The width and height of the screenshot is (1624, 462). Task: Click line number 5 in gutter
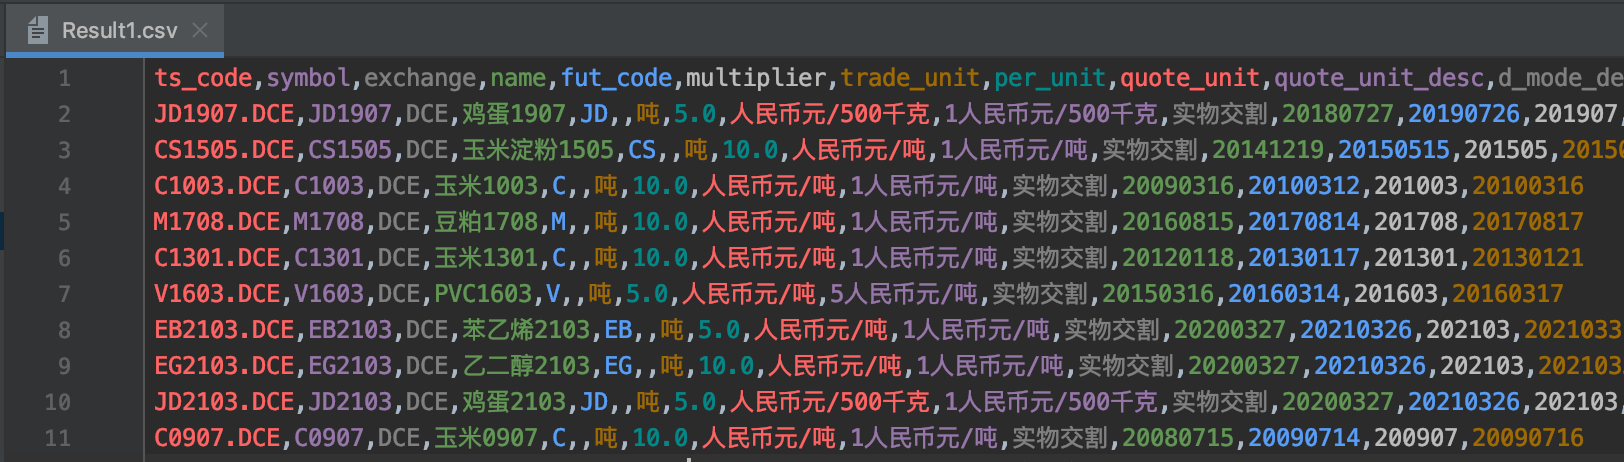(x=64, y=222)
